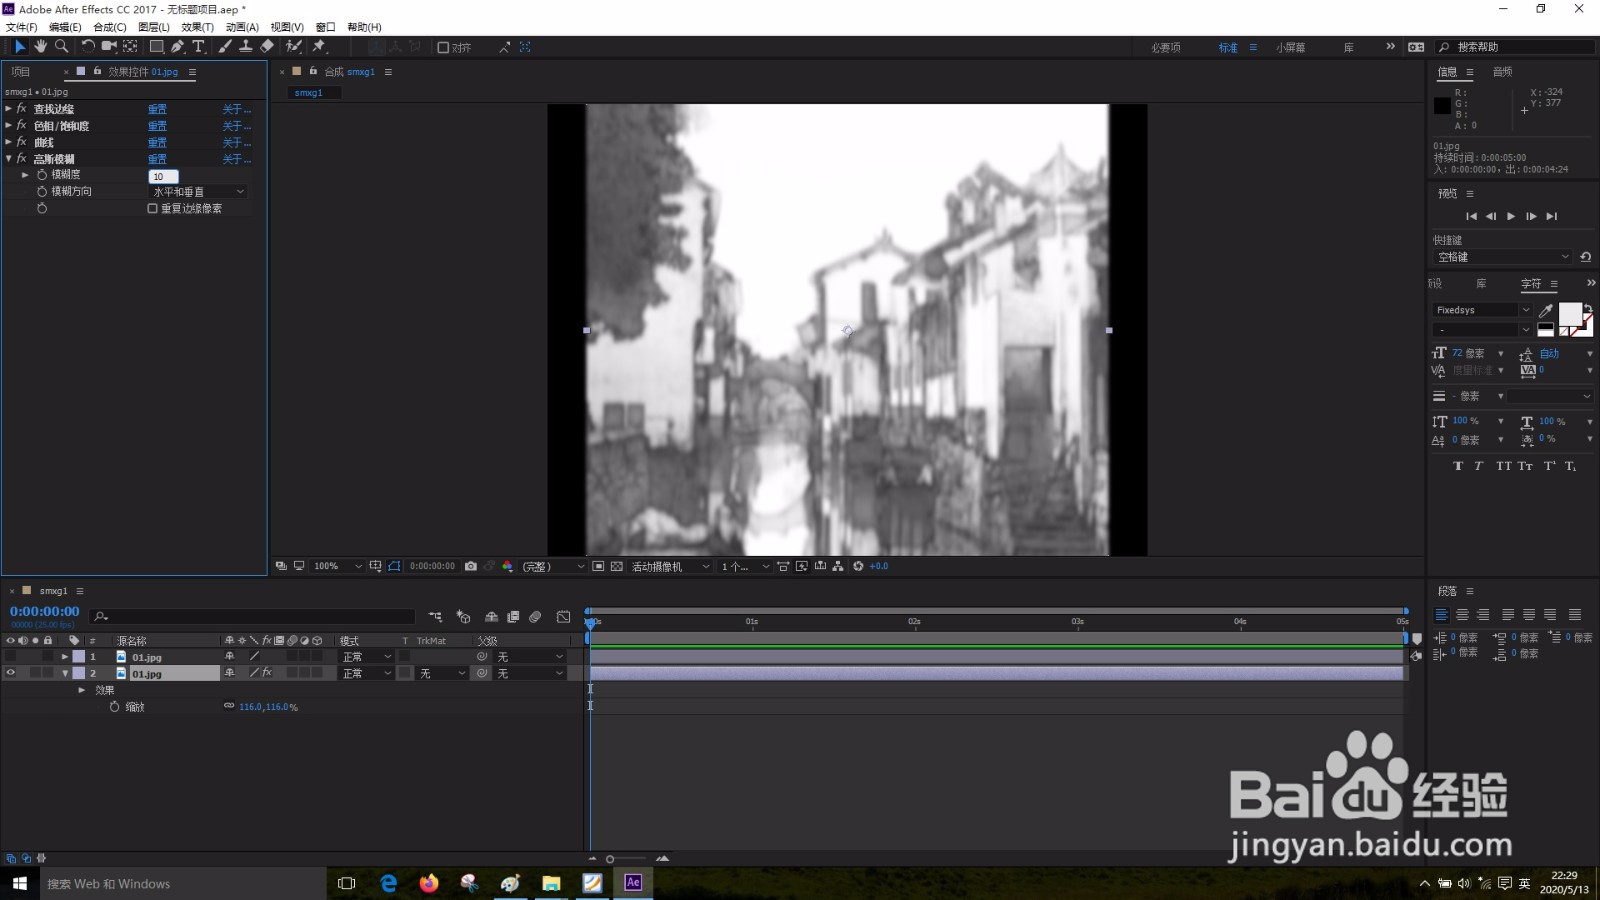Hide layer 2 with the eye icon

[x=11, y=673]
